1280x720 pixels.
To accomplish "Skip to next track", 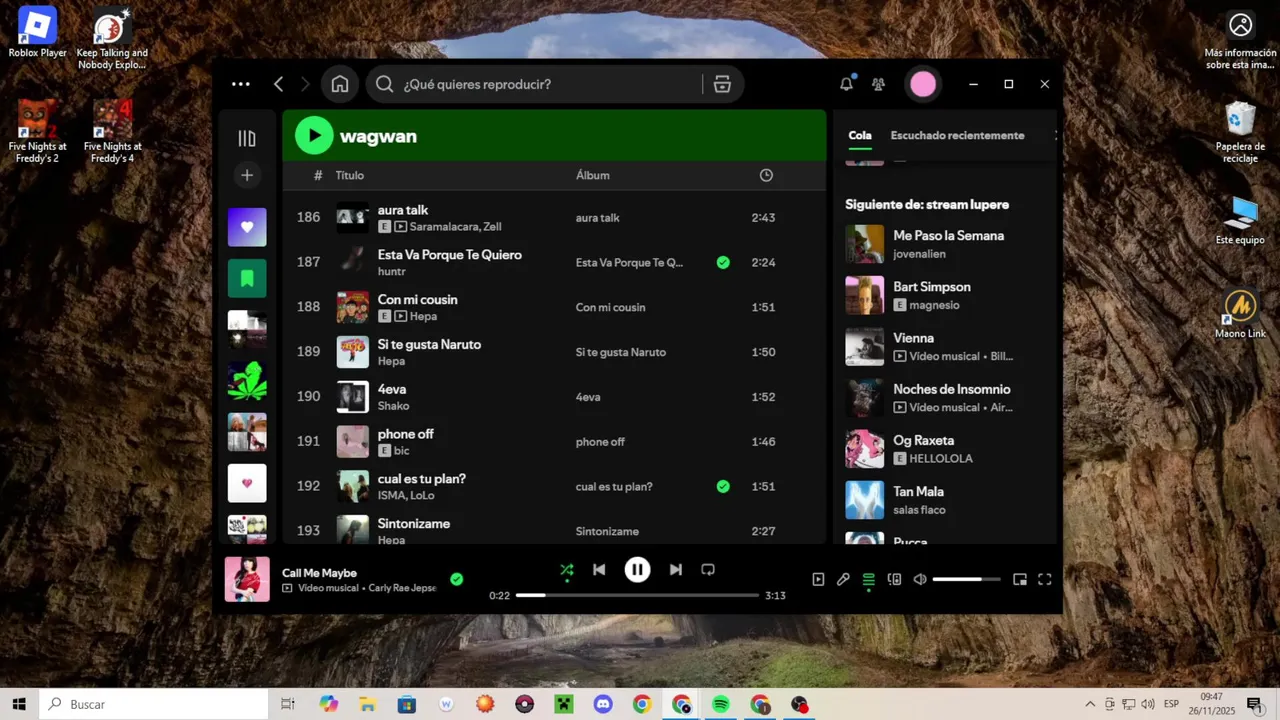I will tap(676, 569).
